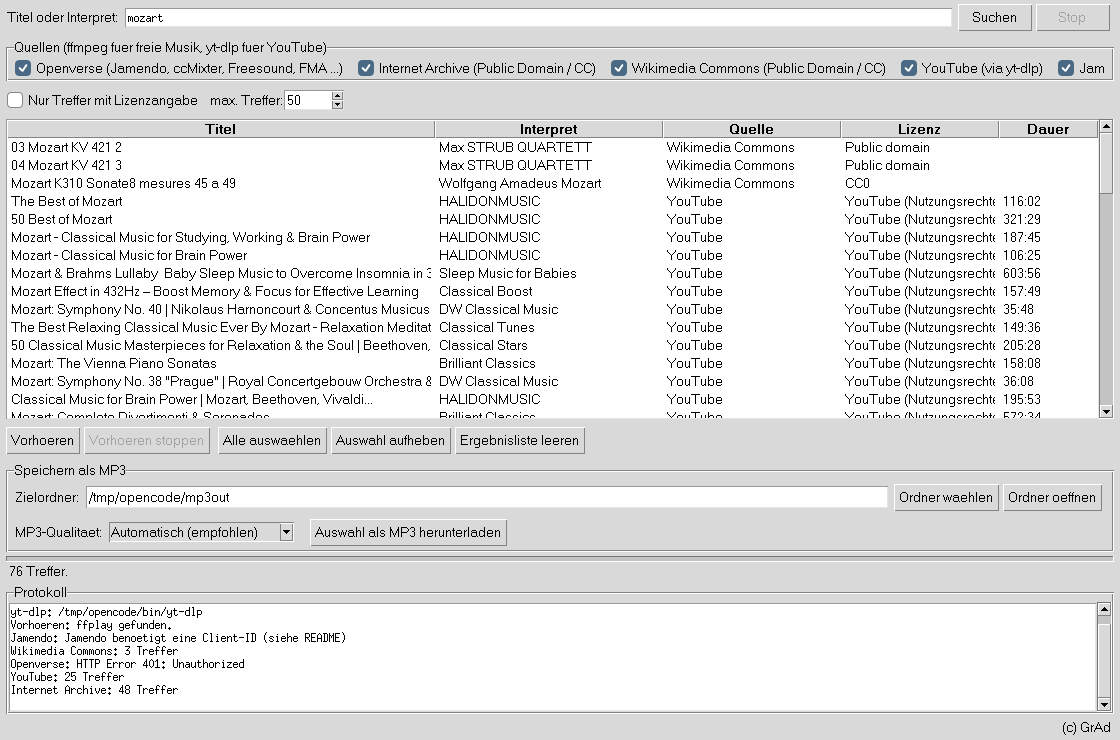Select Mozart - Classical Music for Brain Power
Image resolution: width=1120 pixels, height=740 pixels.
coord(552,255)
